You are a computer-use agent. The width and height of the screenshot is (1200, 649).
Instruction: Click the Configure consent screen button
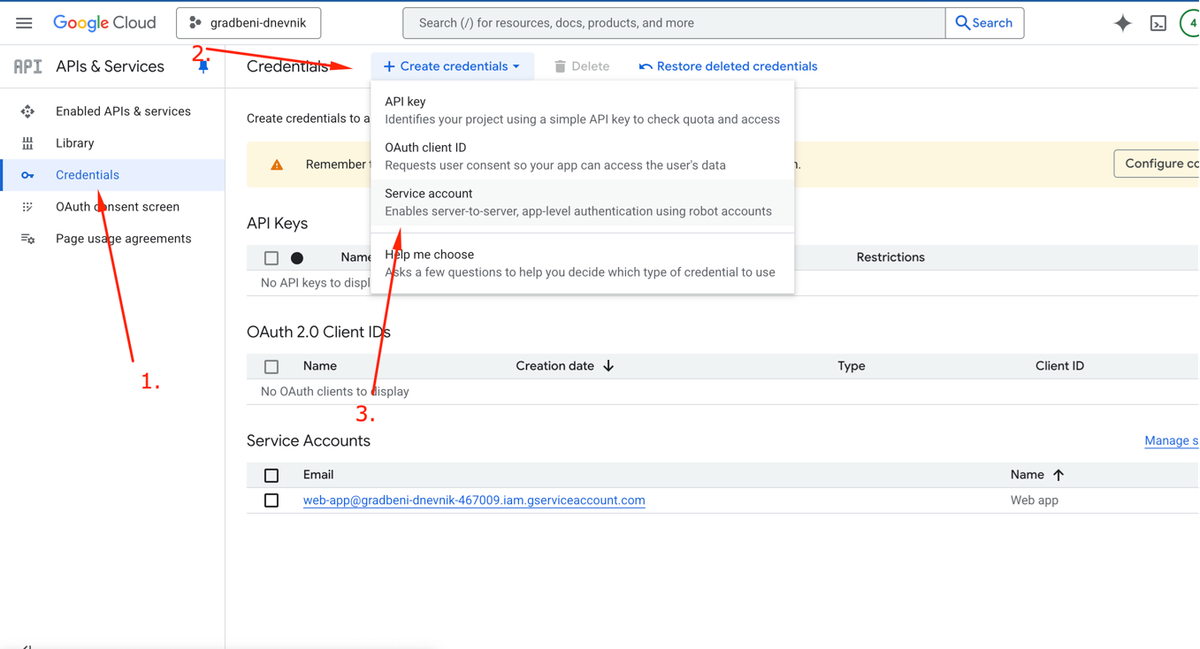pyautogui.click(x=1157, y=163)
